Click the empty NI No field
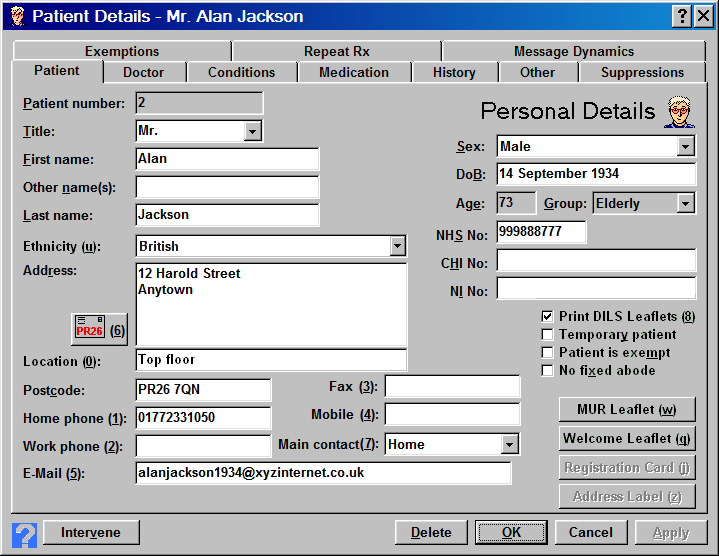Viewport: 719px width, 556px height. pyautogui.click(x=596, y=288)
